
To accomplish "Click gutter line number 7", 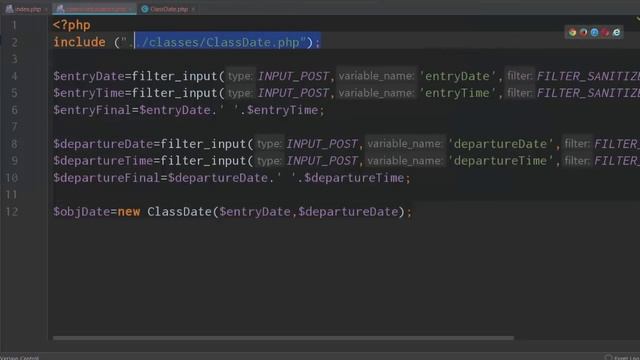I will pyautogui.click(x=14, y=127).
